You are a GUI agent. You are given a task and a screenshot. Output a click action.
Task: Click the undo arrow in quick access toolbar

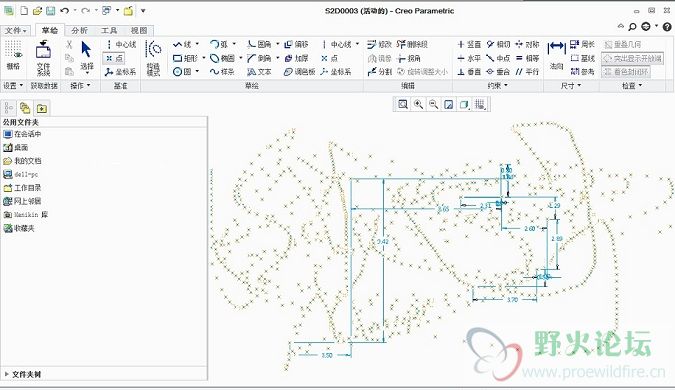point(65,10)
